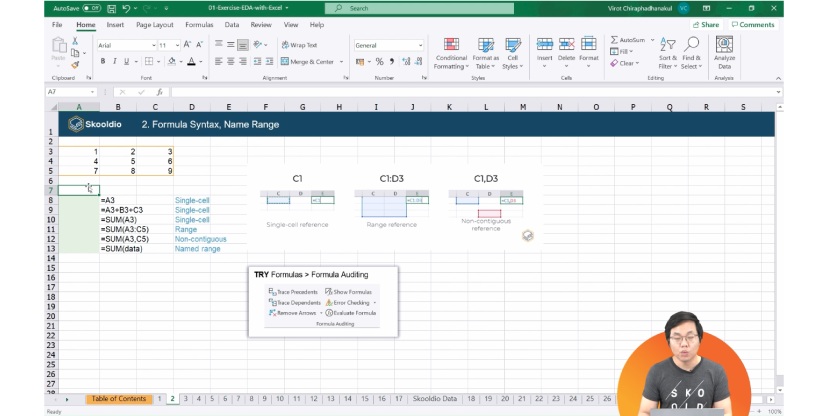Open Cell Styles gallery
The image size is (827, 416).
pyautogui.click(x=512, y=54)
